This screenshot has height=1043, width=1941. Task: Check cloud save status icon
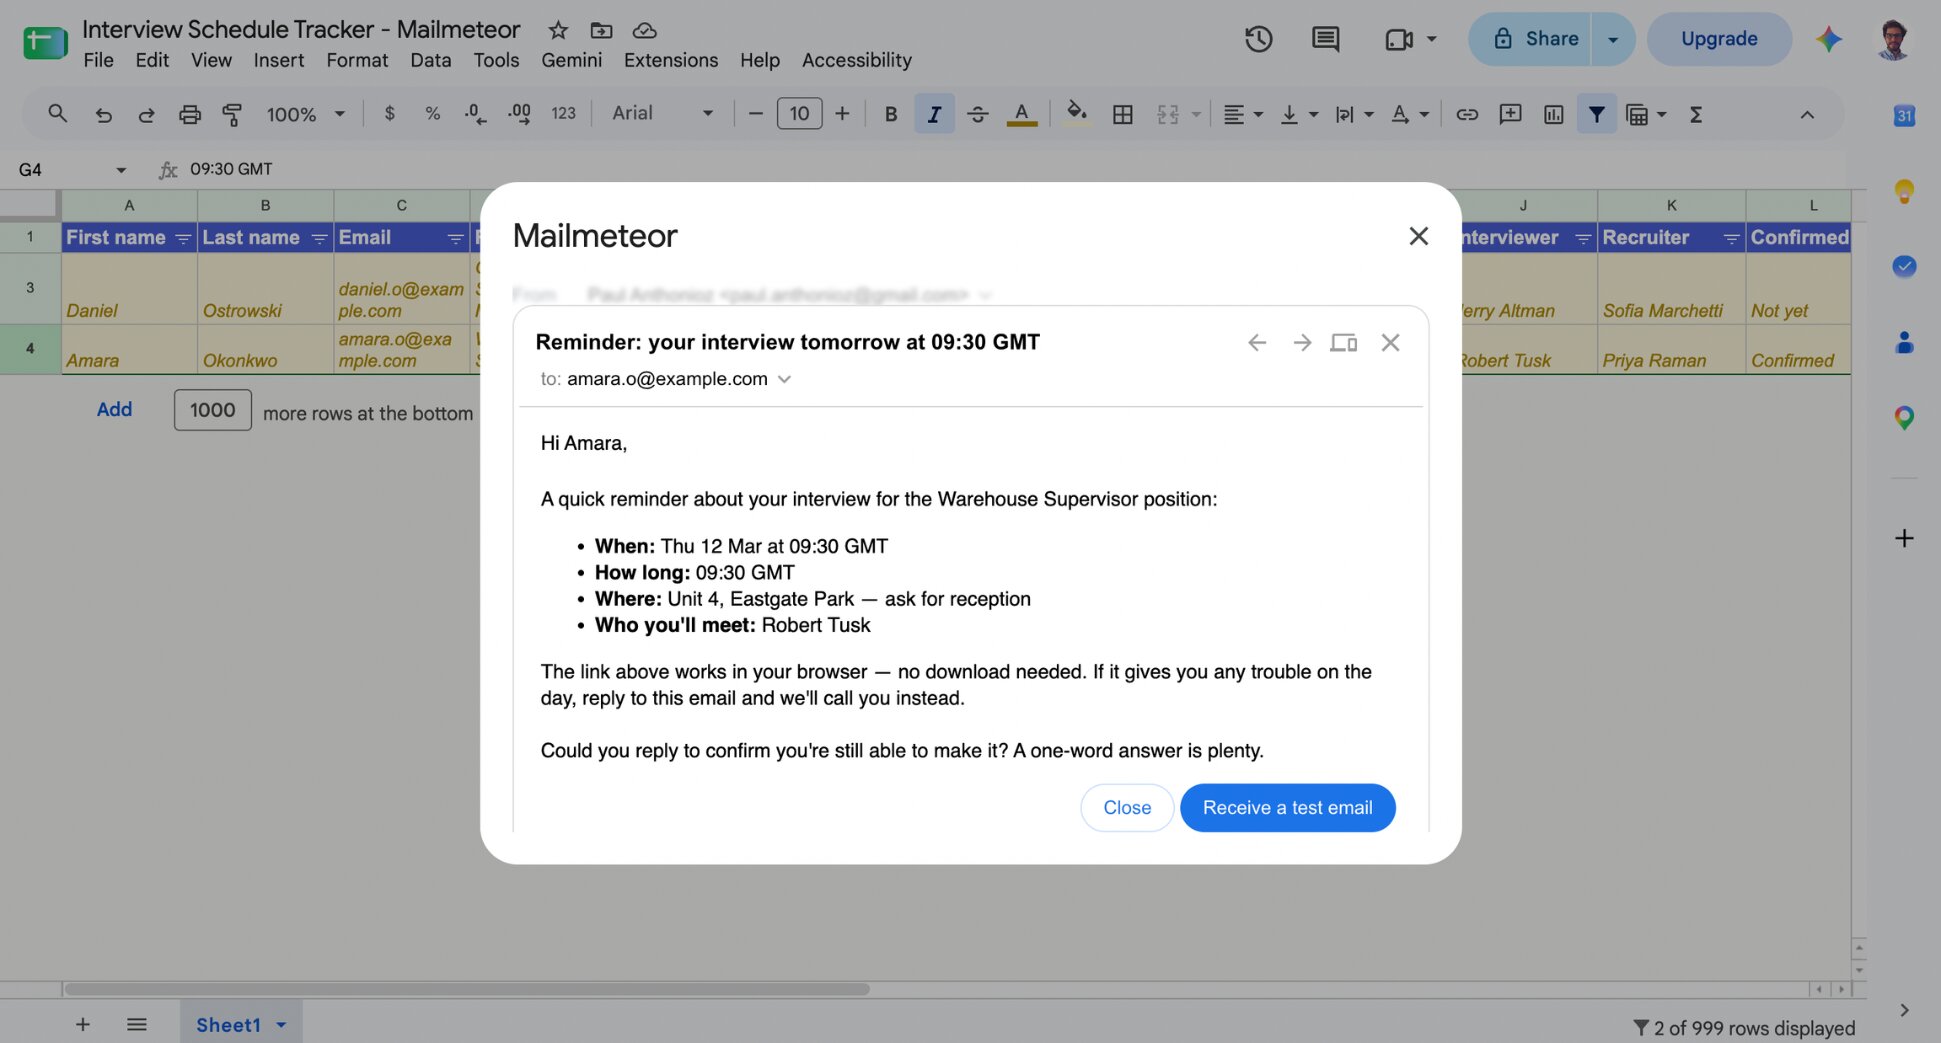pos(645,30)
